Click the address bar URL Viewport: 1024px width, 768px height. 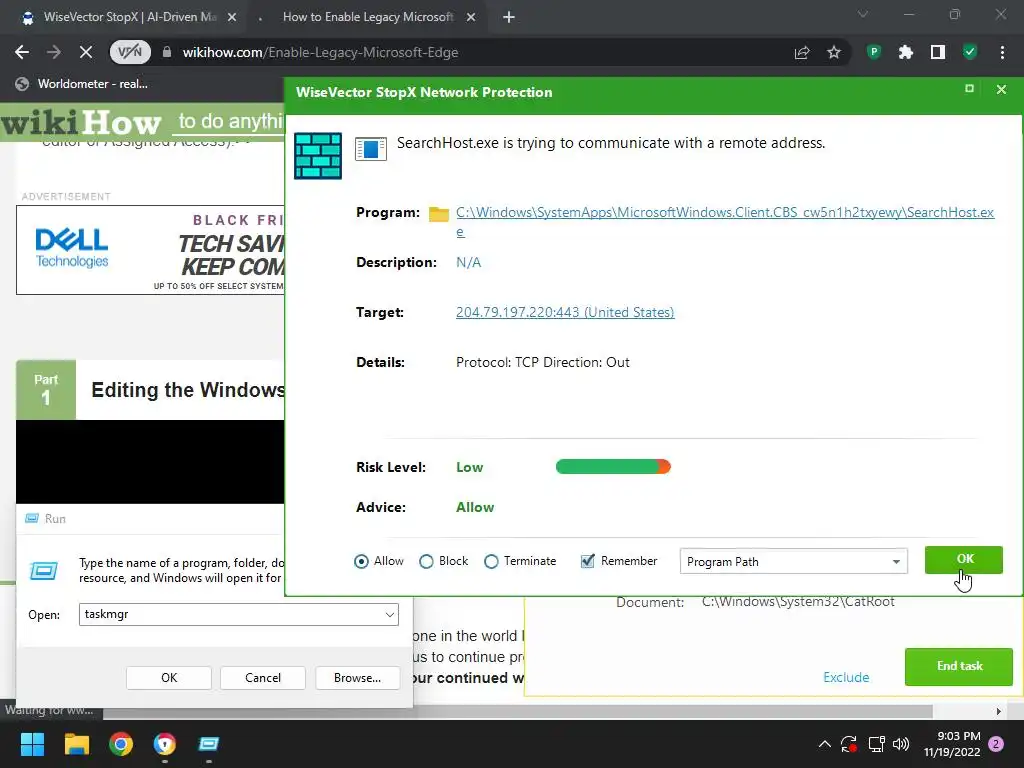(x=321, y=52)
